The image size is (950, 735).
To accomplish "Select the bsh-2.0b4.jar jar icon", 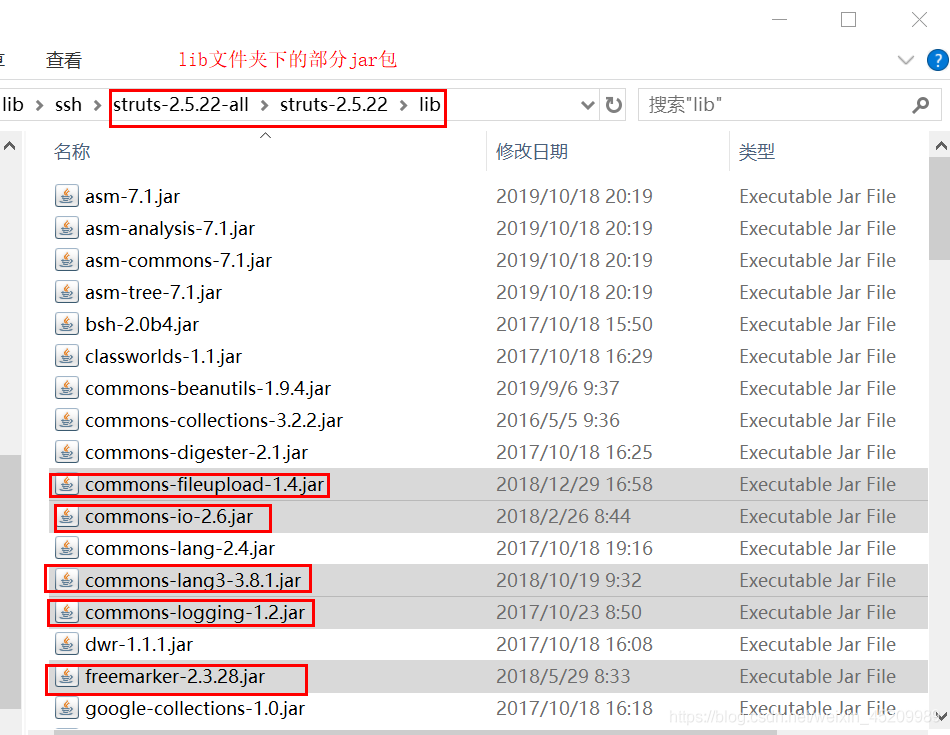I will pyautogui.click(x=66, y=324).
